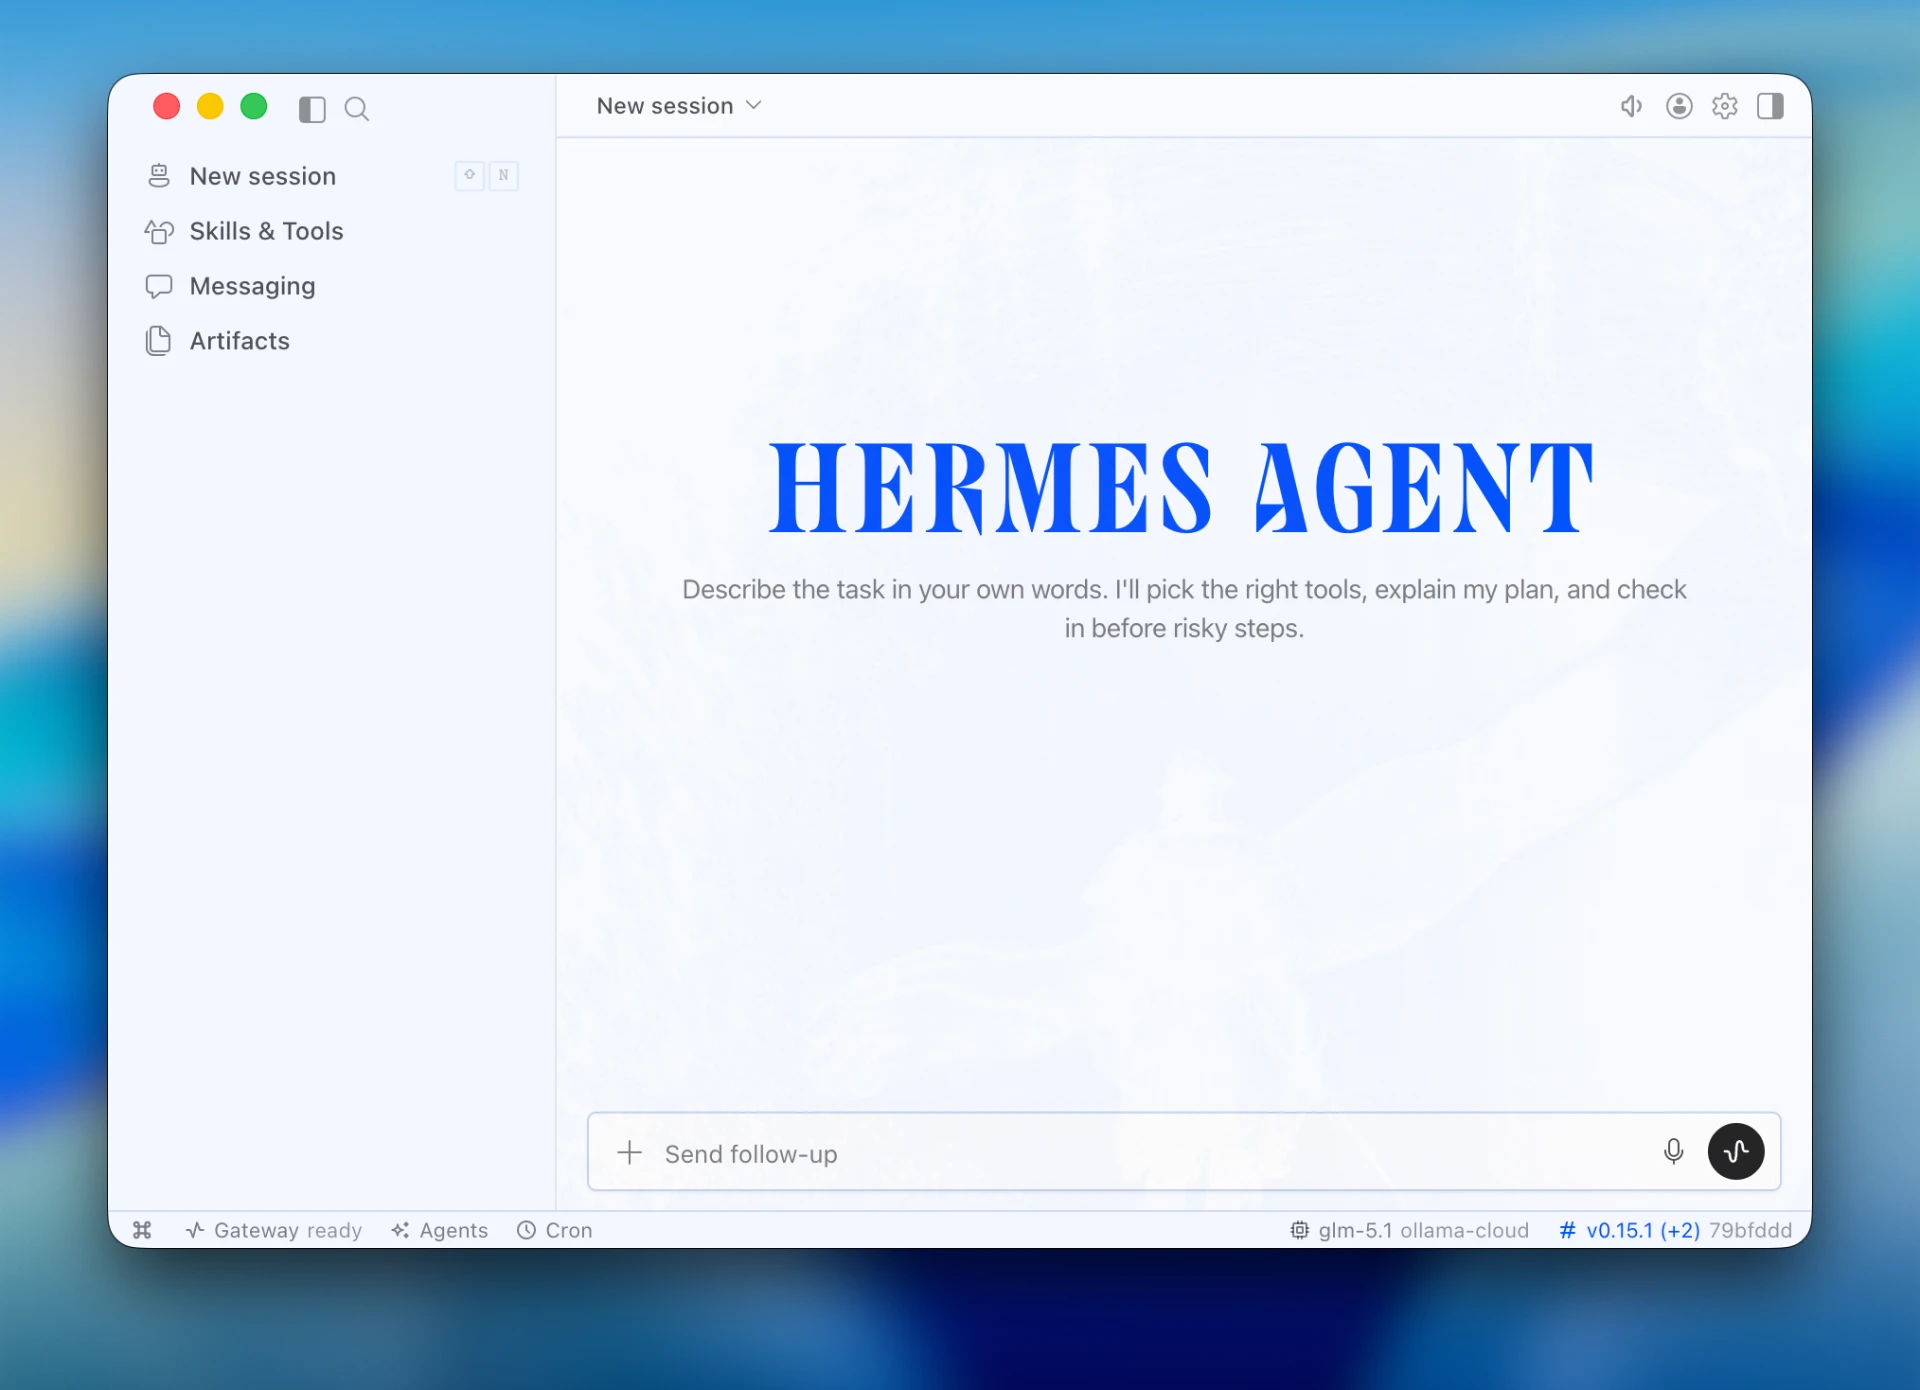Open Skills & Tools page
Viewport: 1920px width, 1390px height.
click(x=332, y=231)
